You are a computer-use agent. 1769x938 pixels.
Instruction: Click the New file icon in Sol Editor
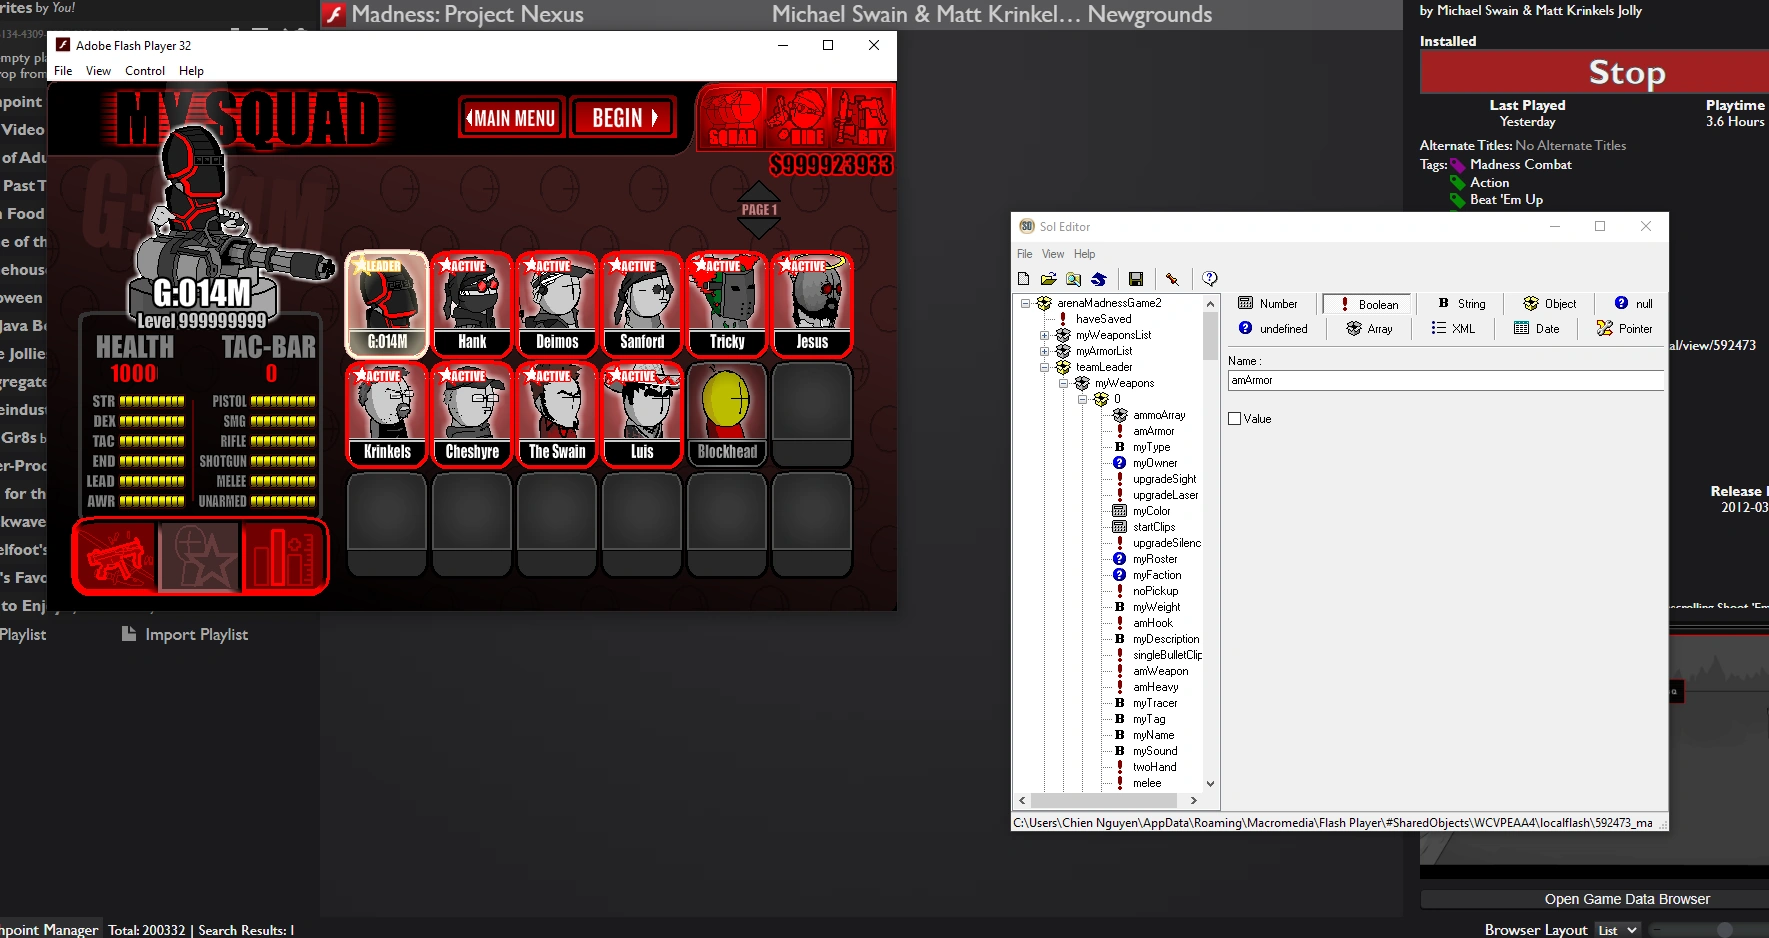pos(1023,279)
